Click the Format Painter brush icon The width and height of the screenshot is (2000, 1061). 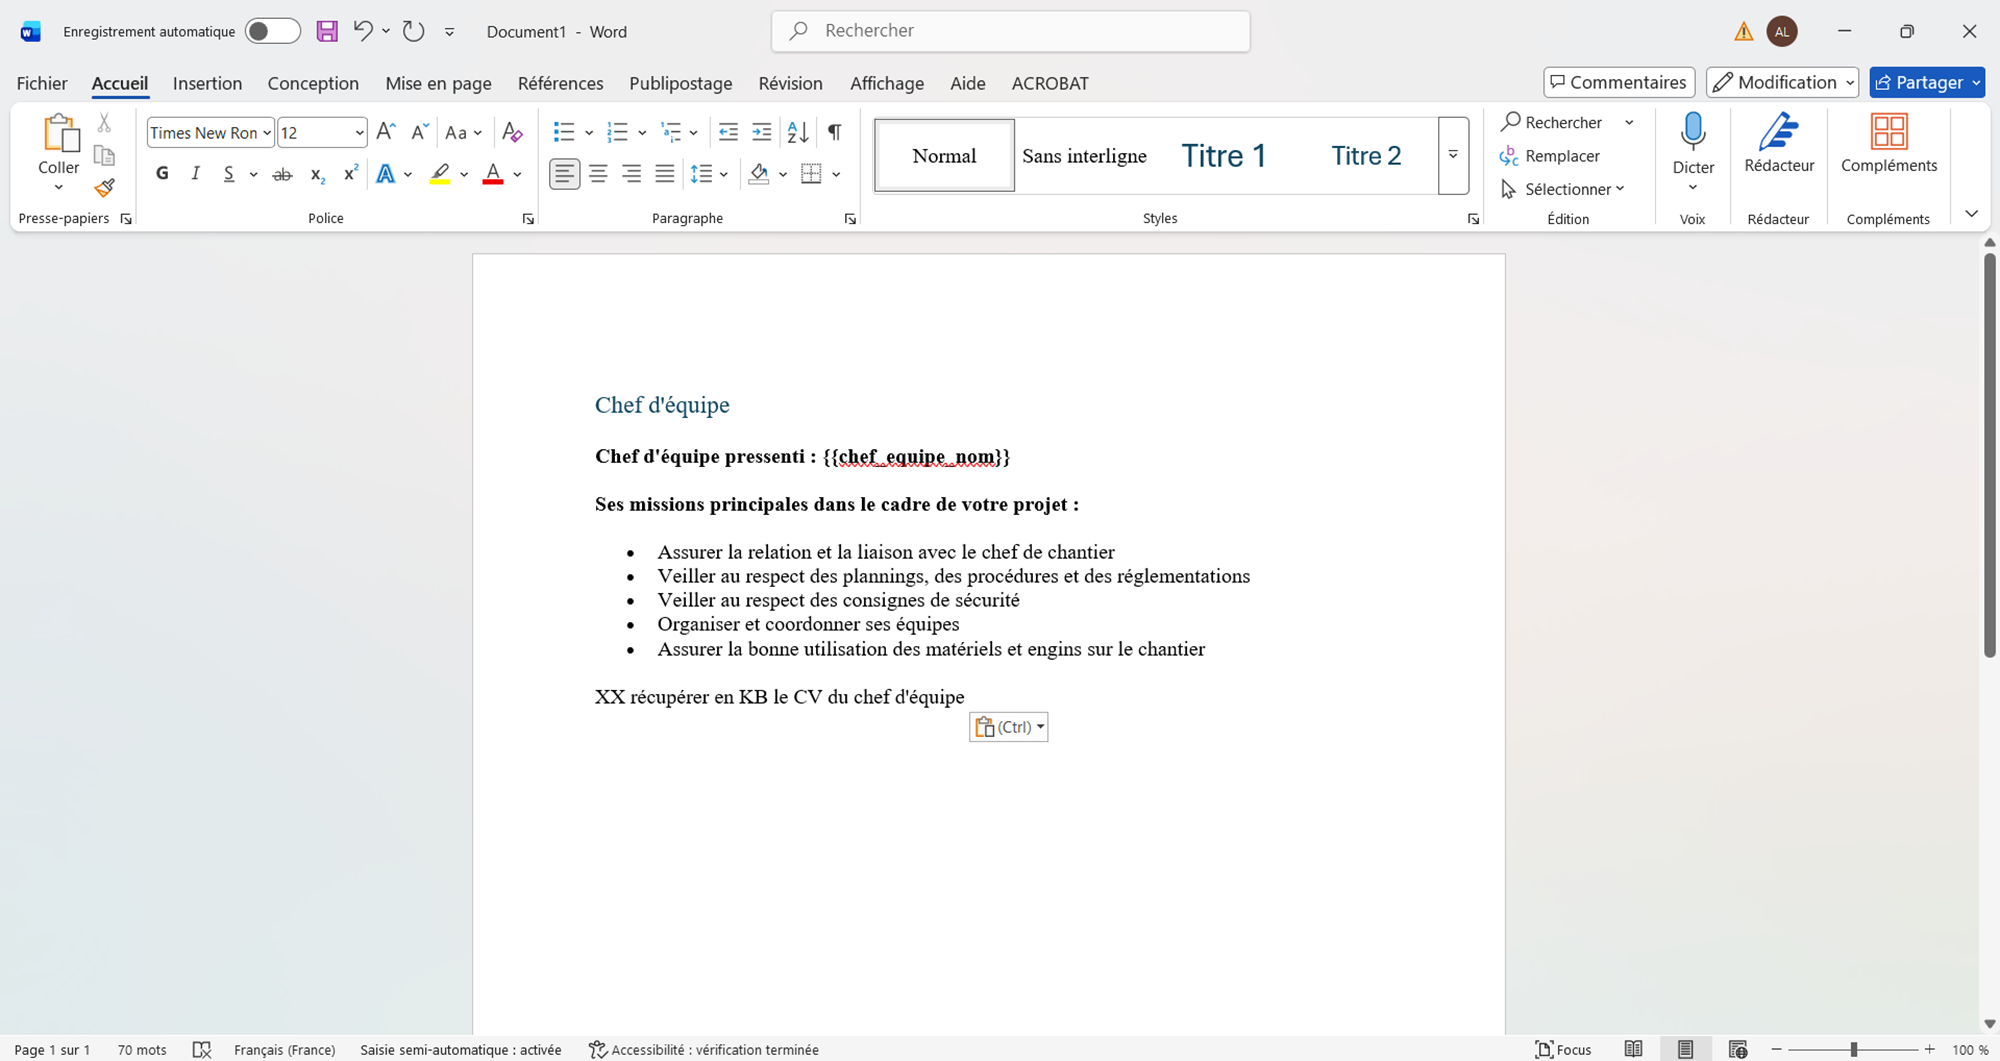pyautogui.click(x=104, y=188)
